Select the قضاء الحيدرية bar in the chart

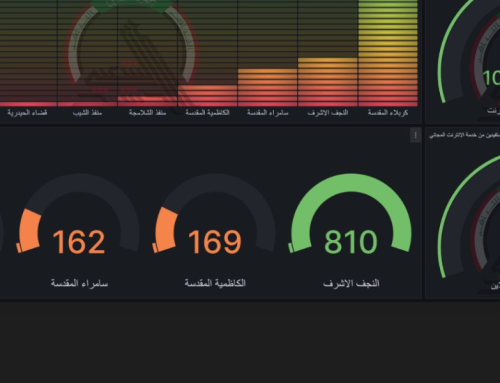28,104
